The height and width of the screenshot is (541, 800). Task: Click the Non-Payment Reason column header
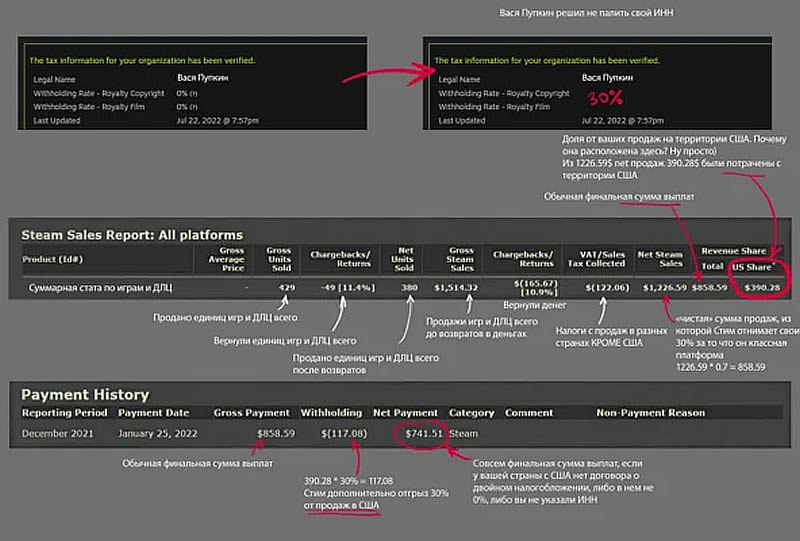651,413
